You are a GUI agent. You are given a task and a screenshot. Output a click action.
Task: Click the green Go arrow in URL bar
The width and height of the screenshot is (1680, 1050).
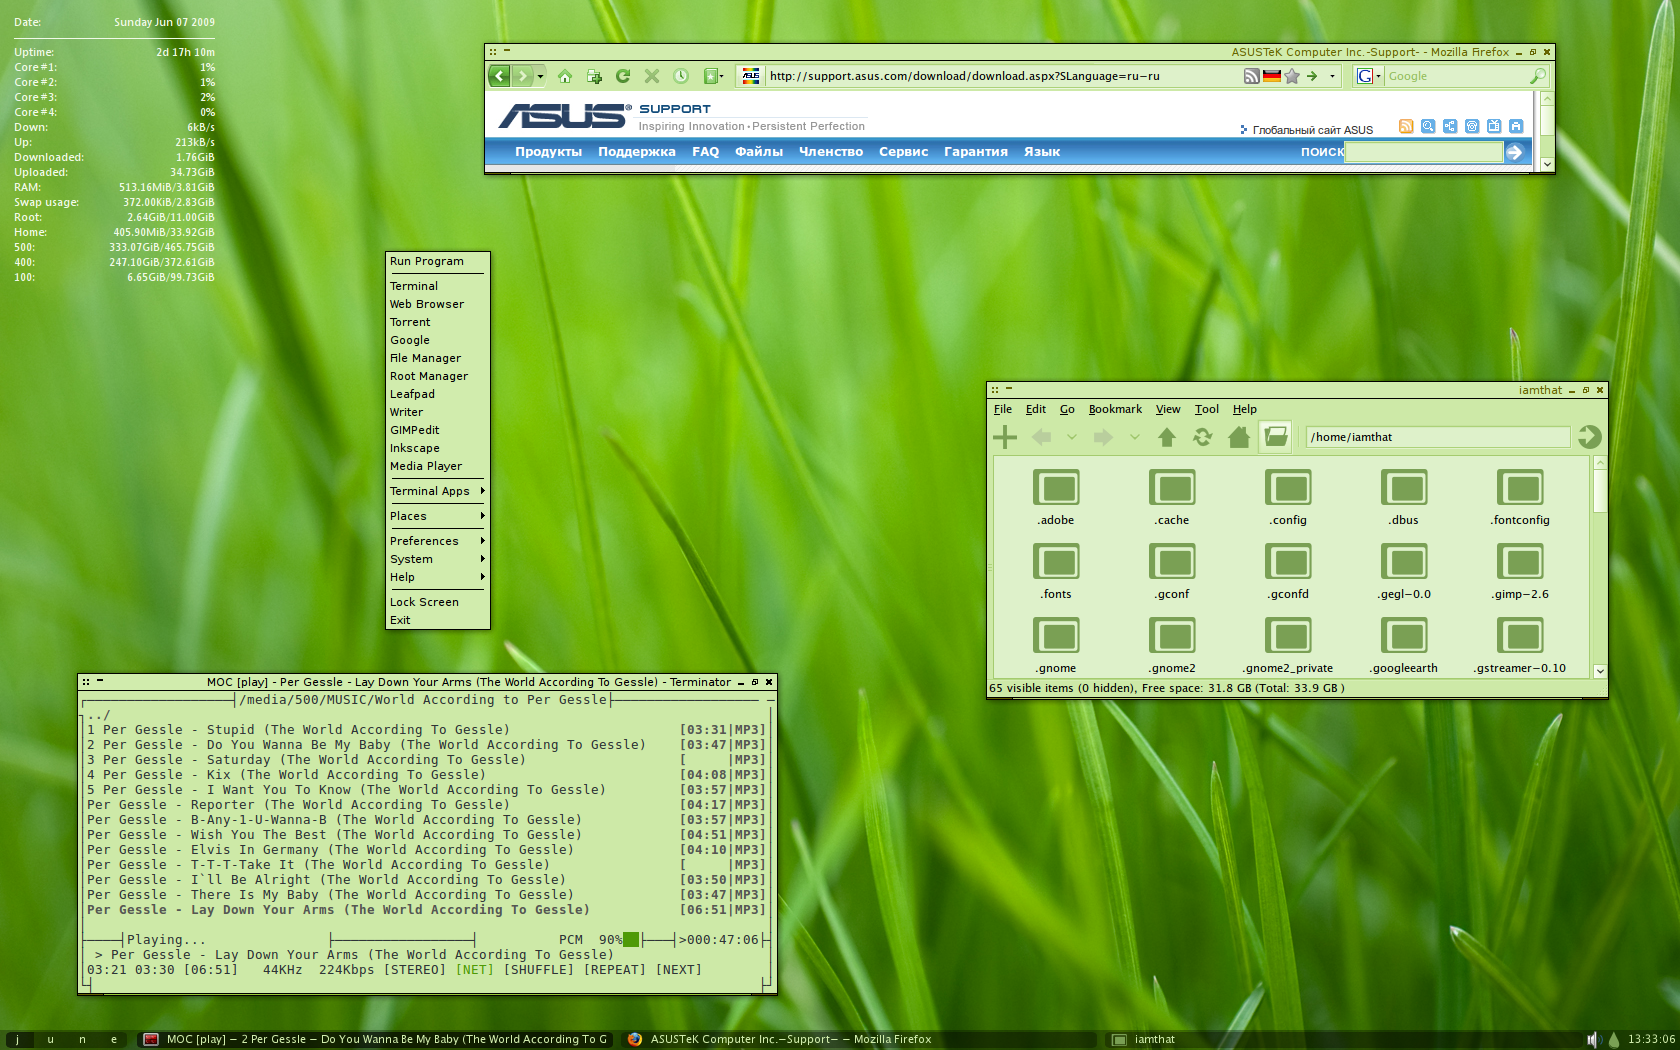1312,76
